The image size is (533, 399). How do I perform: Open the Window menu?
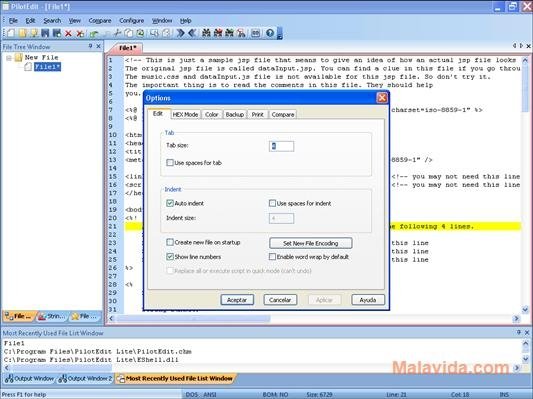tap(162, 21)
